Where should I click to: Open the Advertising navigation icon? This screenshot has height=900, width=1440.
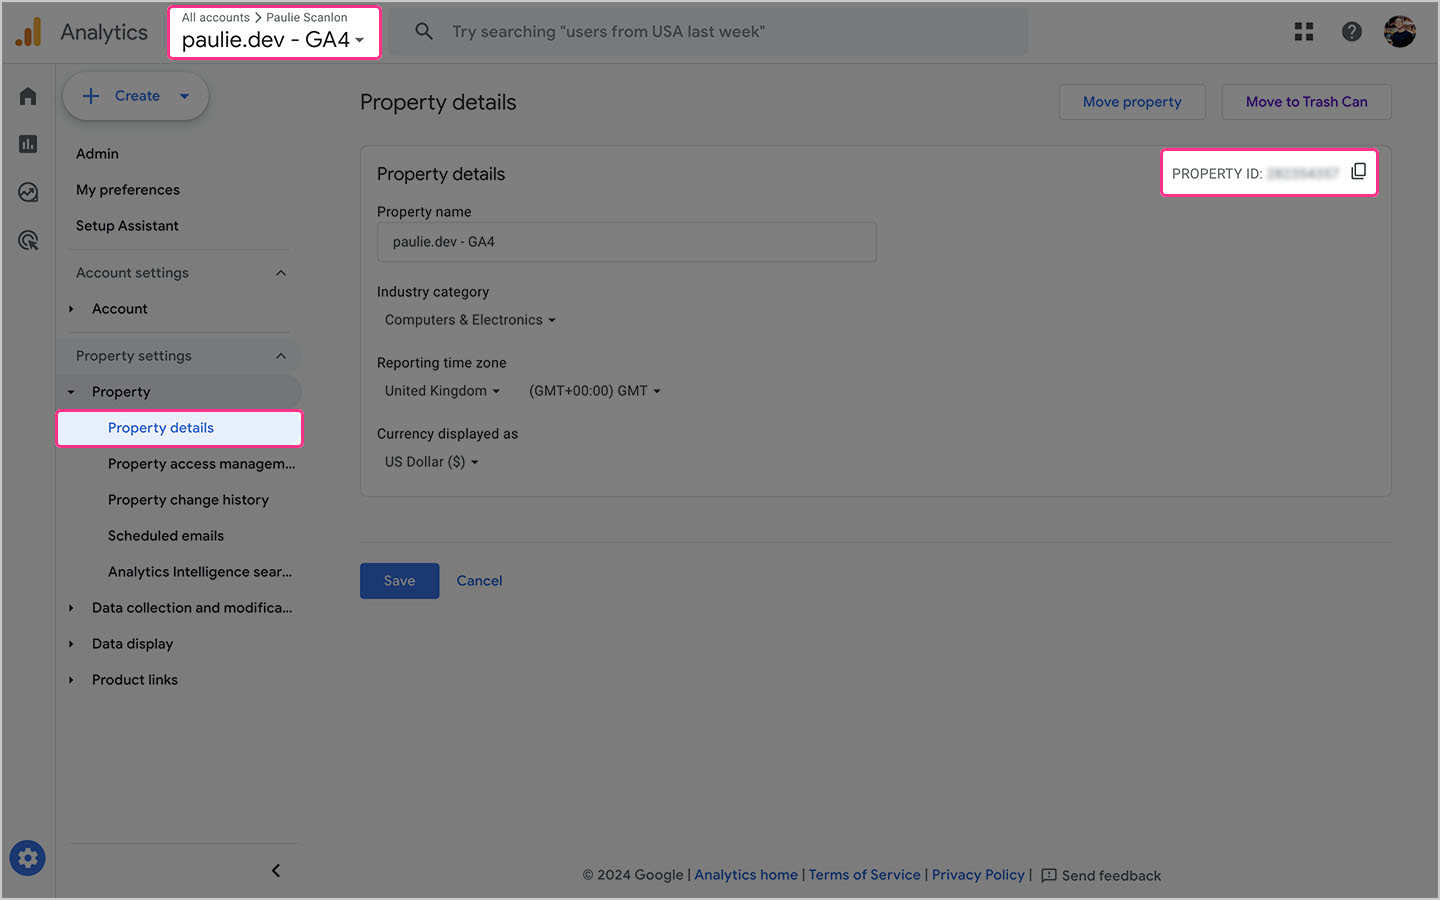pyautogui.click(x=27, y=239)
